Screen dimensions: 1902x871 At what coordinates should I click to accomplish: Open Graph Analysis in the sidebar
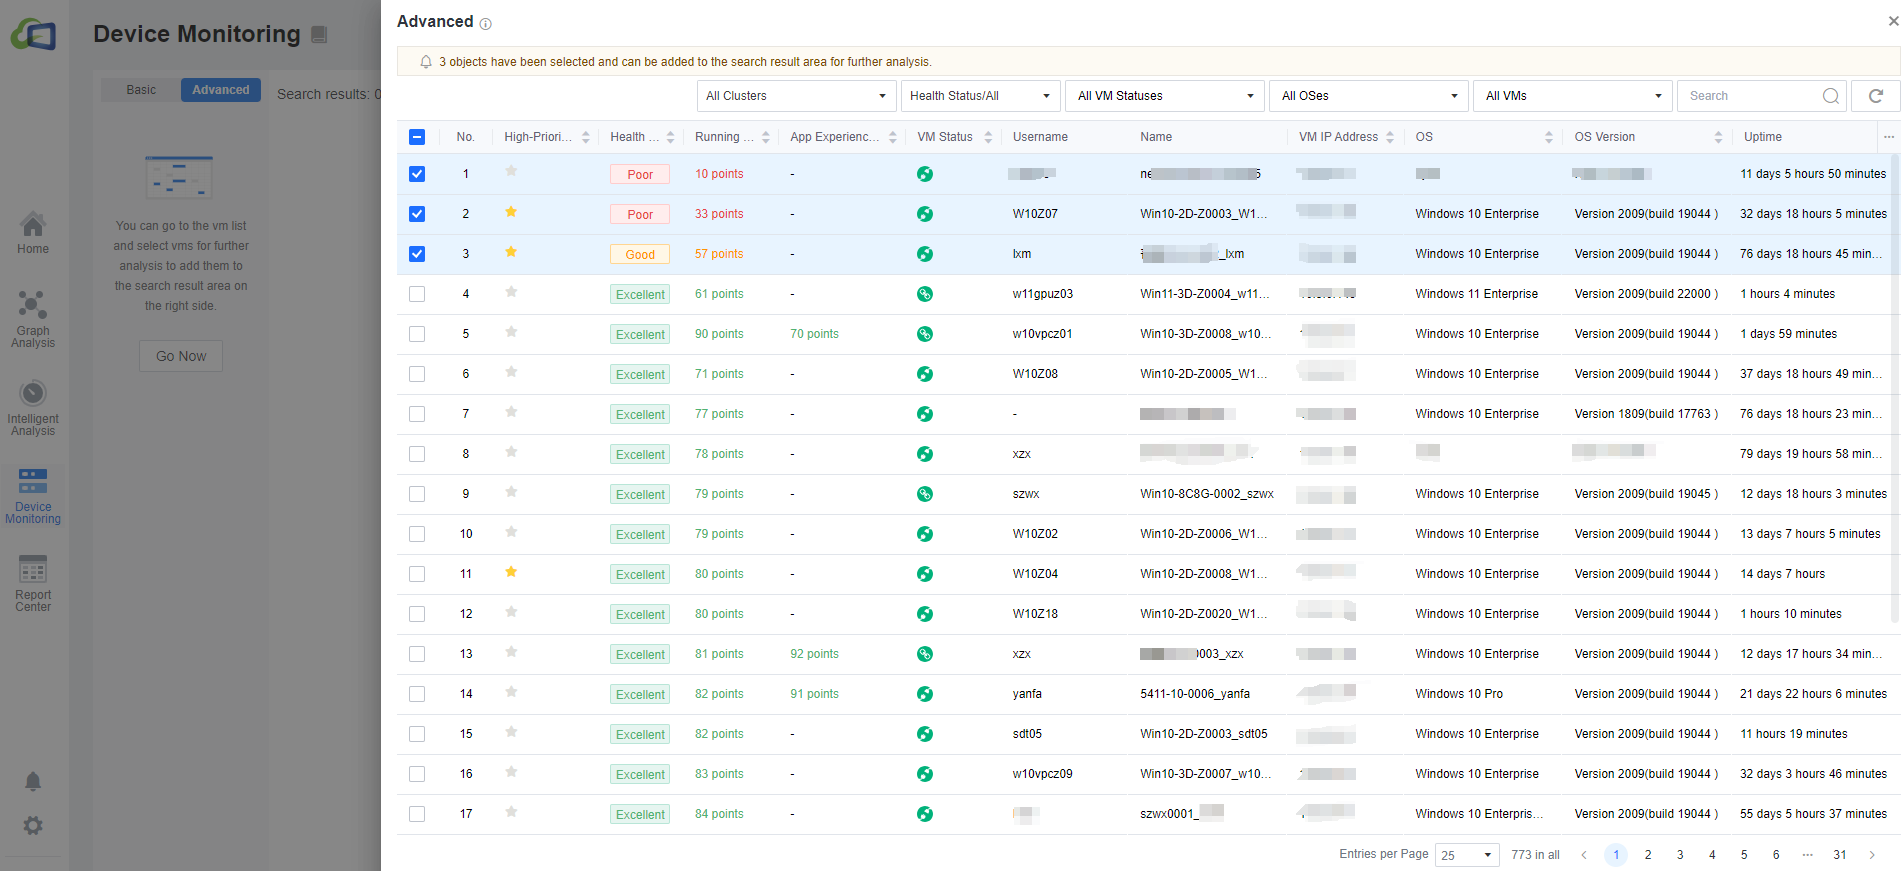(x=33, y=319)
